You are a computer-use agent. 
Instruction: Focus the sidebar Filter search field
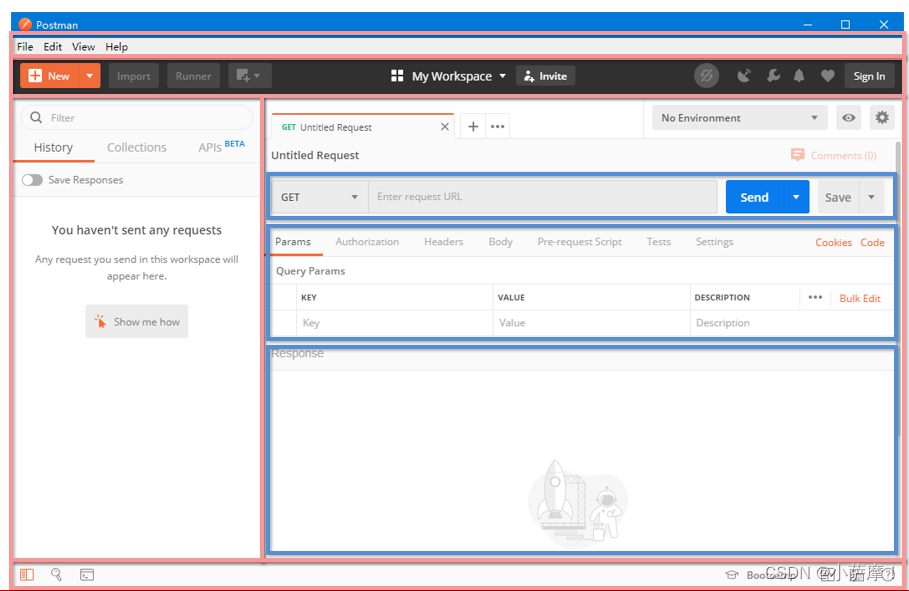click(x=137, y=118)
